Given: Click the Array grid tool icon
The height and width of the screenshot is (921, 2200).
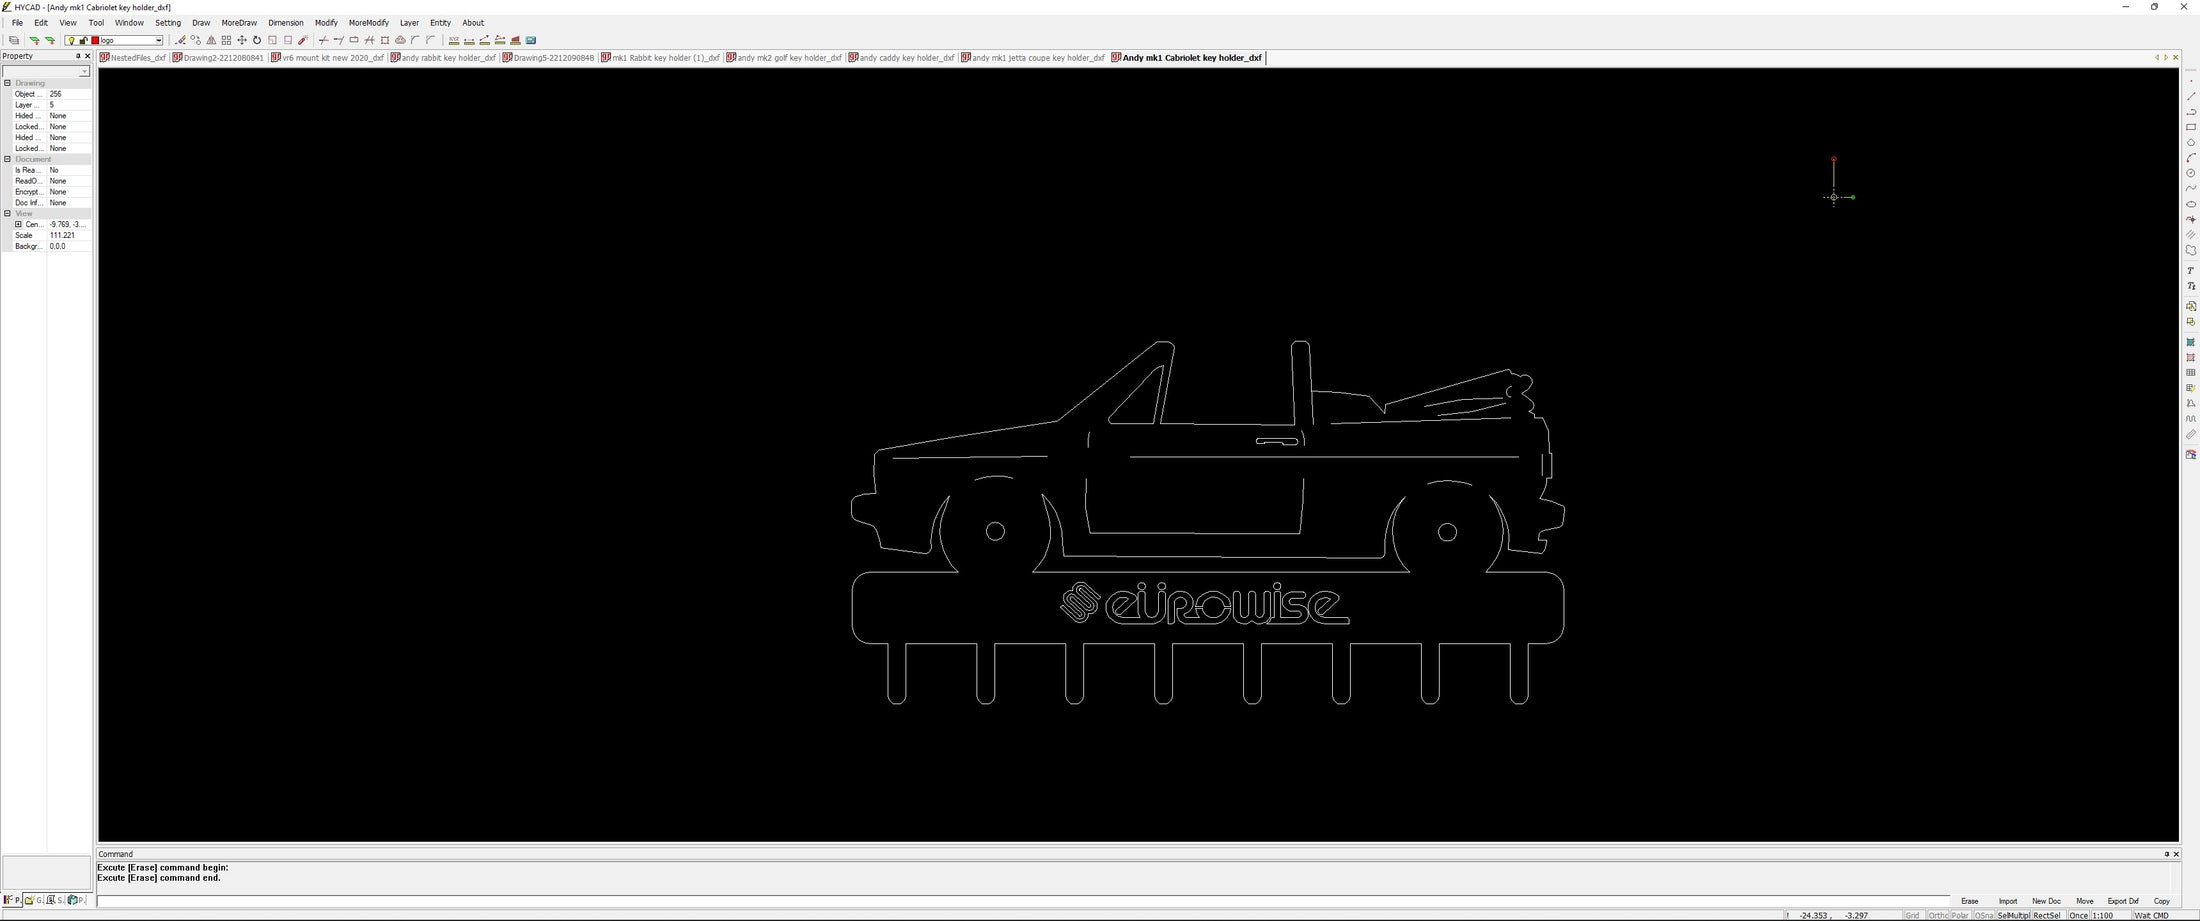Looking at the screenshot, I should [x=226, y=41].
